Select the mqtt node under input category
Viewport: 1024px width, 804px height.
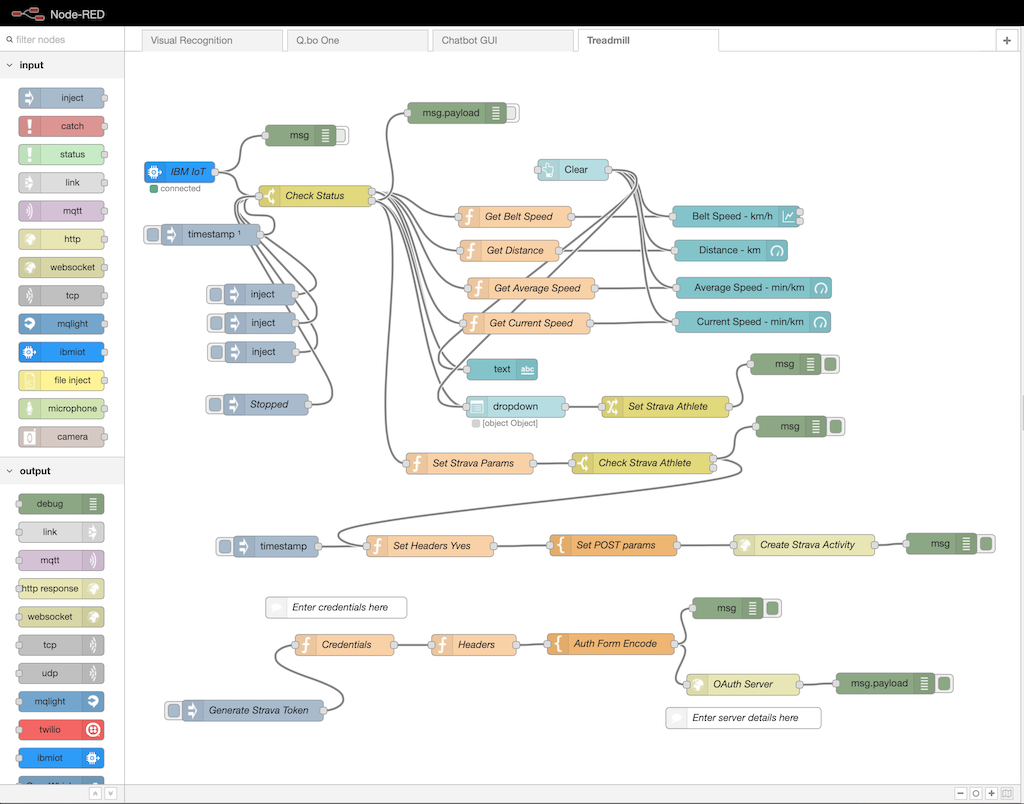61,211
